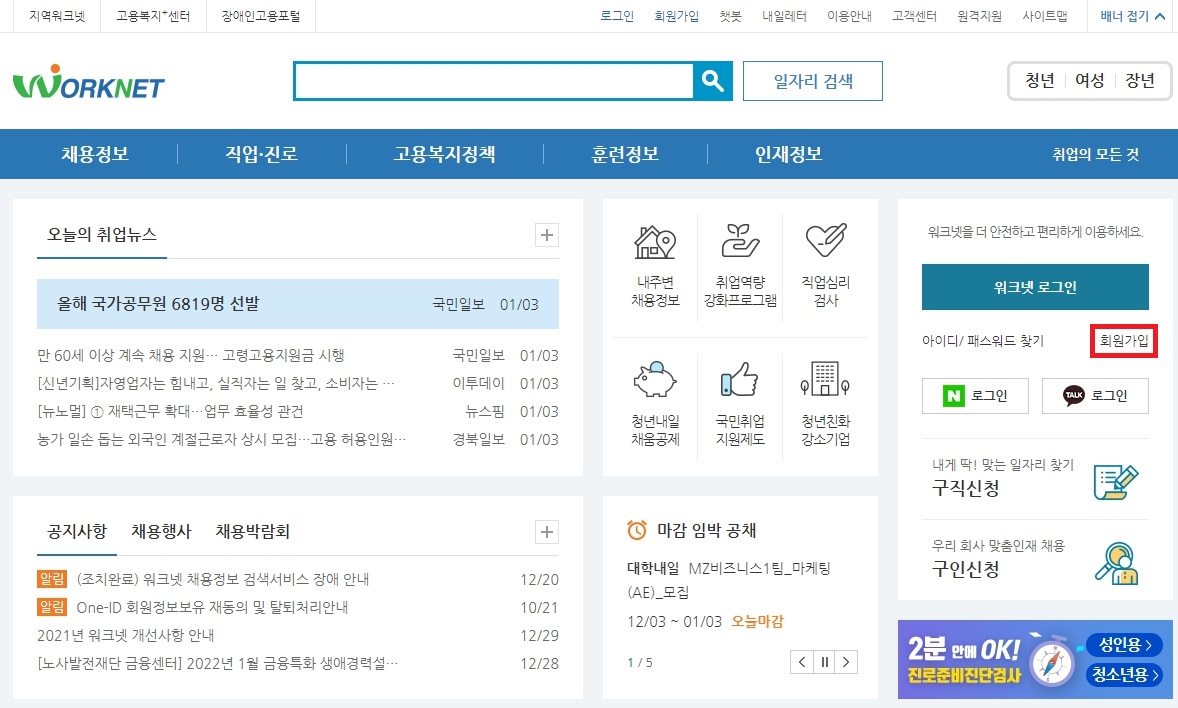This screenshot has width=1178, height=708.
Task: Open 고객센터 in top bar
Action: pyautogui.click(x=914, y=16)
